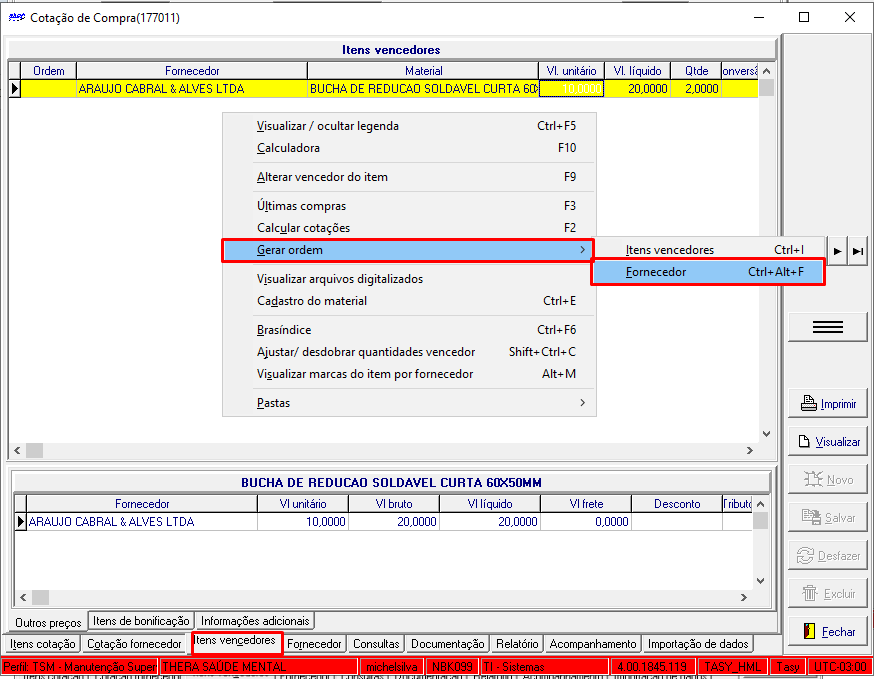Open Visualizar arquivos digitalizados
Viewport: 874px width, 679px height.
409,279
